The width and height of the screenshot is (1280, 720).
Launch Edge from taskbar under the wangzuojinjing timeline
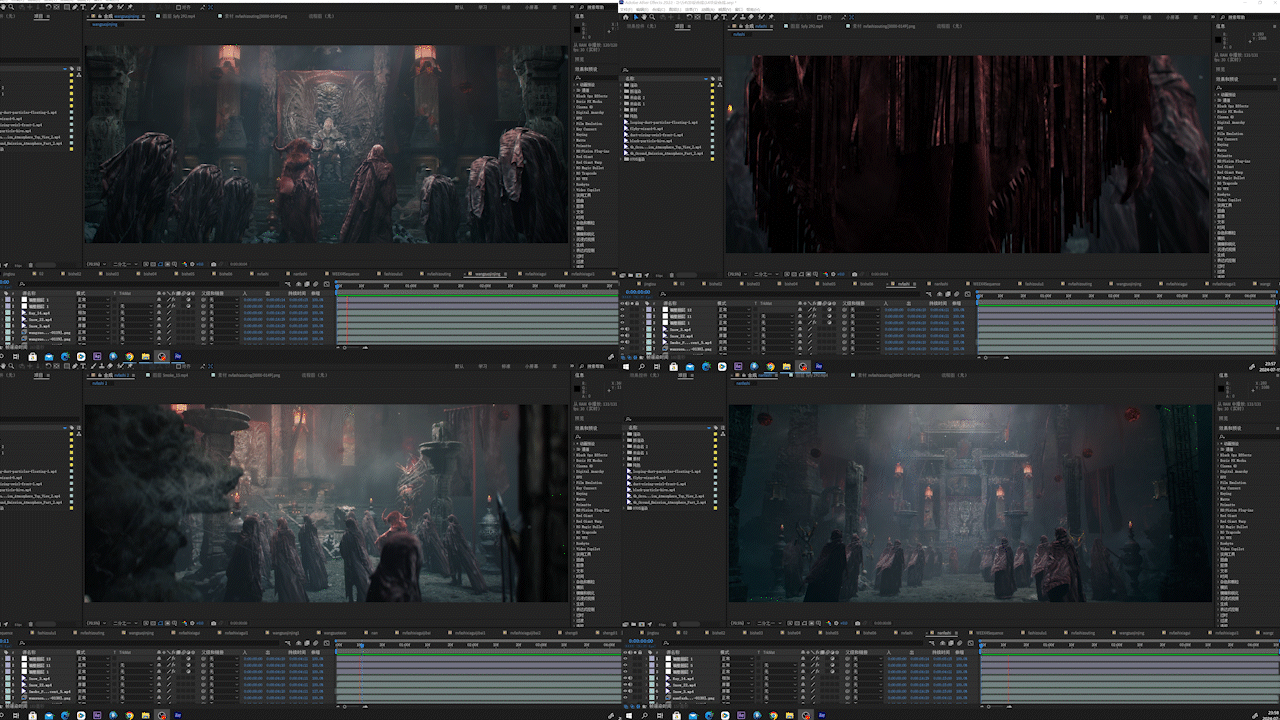click(65, 356)
